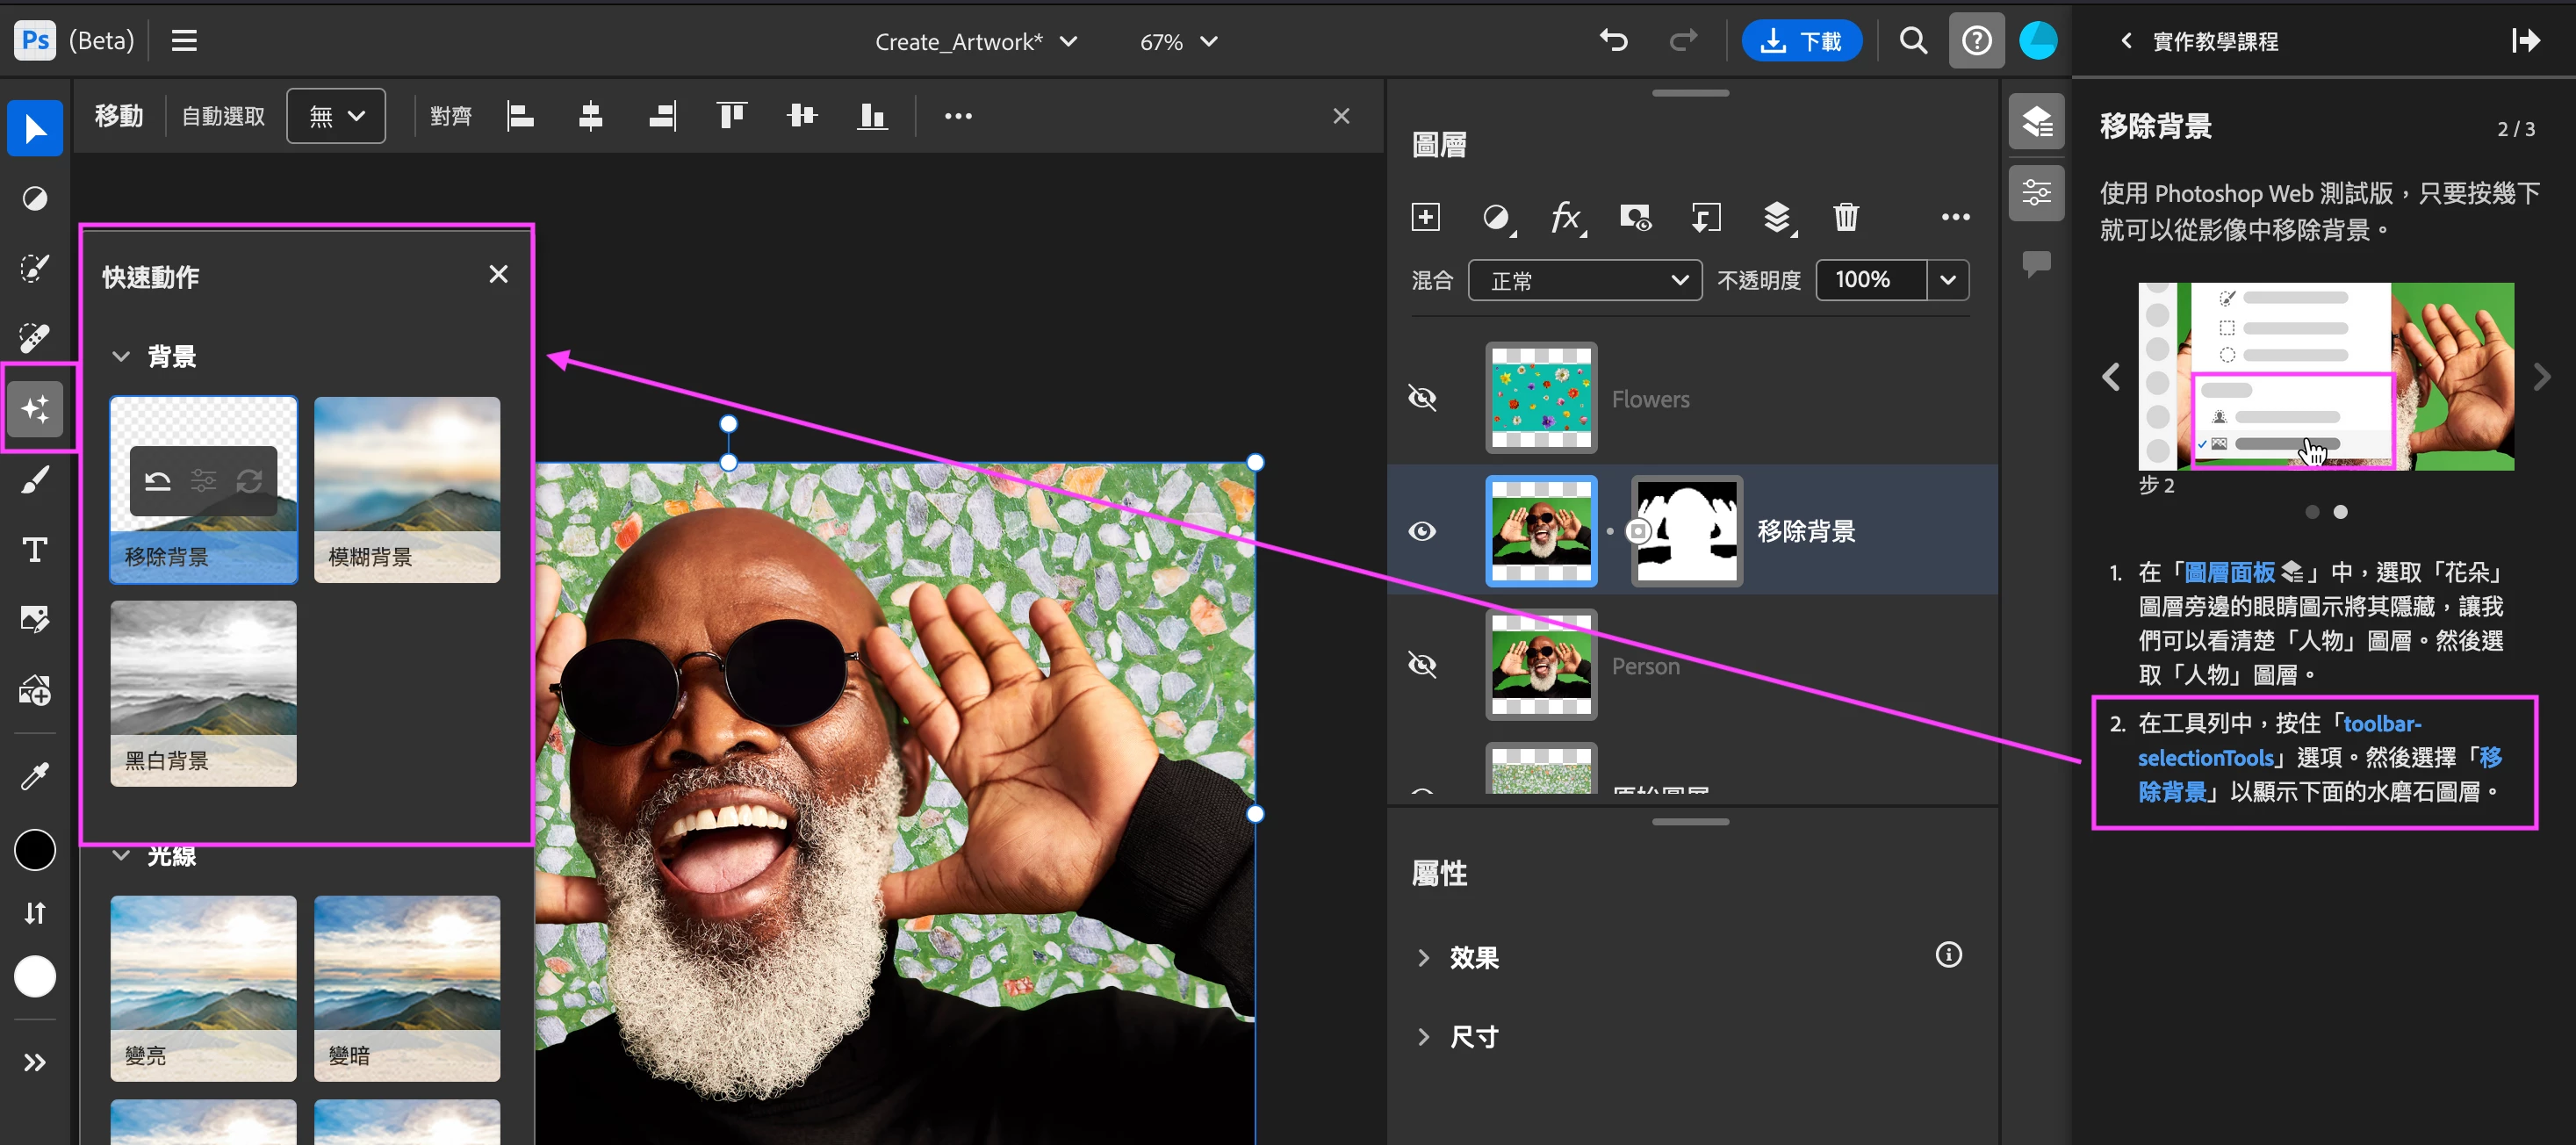2576x1145 pixels.
Task: Expand the 效果 section in properties
Action: 1424,957
